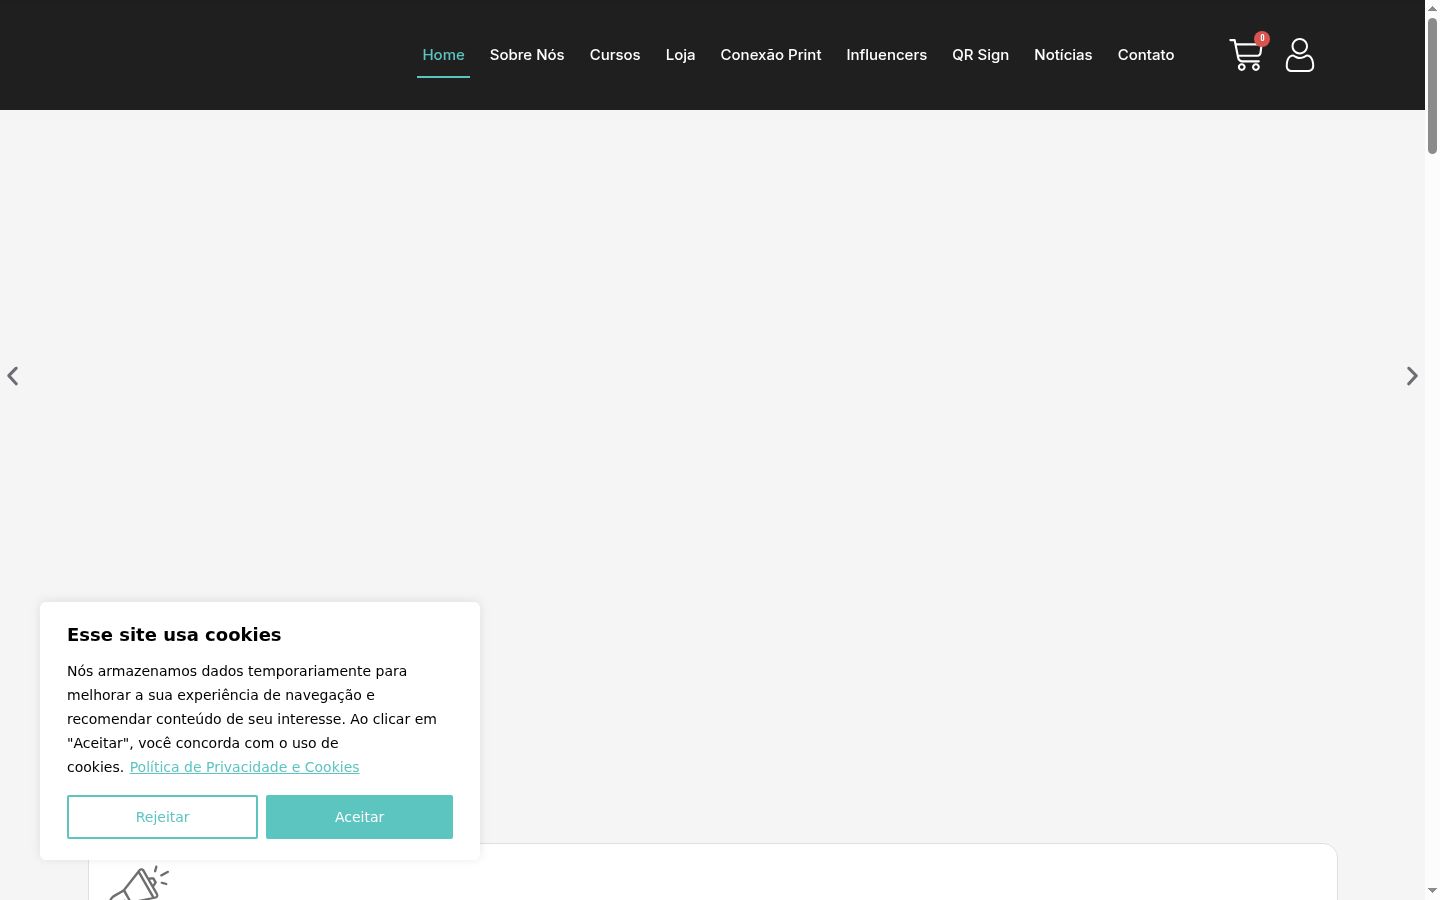This screenshot has width=1440, height=900.
Task: Open Notícias in the navbar
Action: pyautogui.click(x=1063, y=55)
